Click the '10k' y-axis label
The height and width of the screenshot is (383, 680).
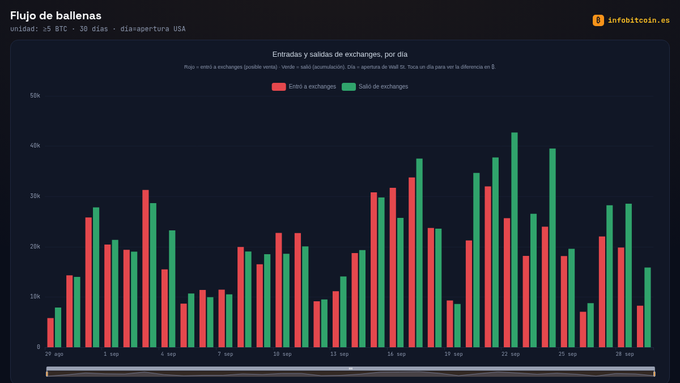coord(35,297)
